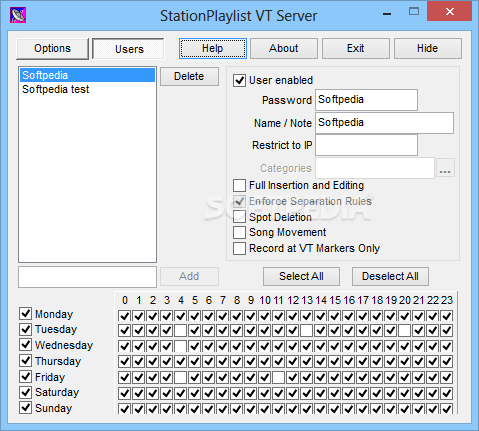Minimize the VT Server window
This screenshot has width=479, height=431.
387,13
